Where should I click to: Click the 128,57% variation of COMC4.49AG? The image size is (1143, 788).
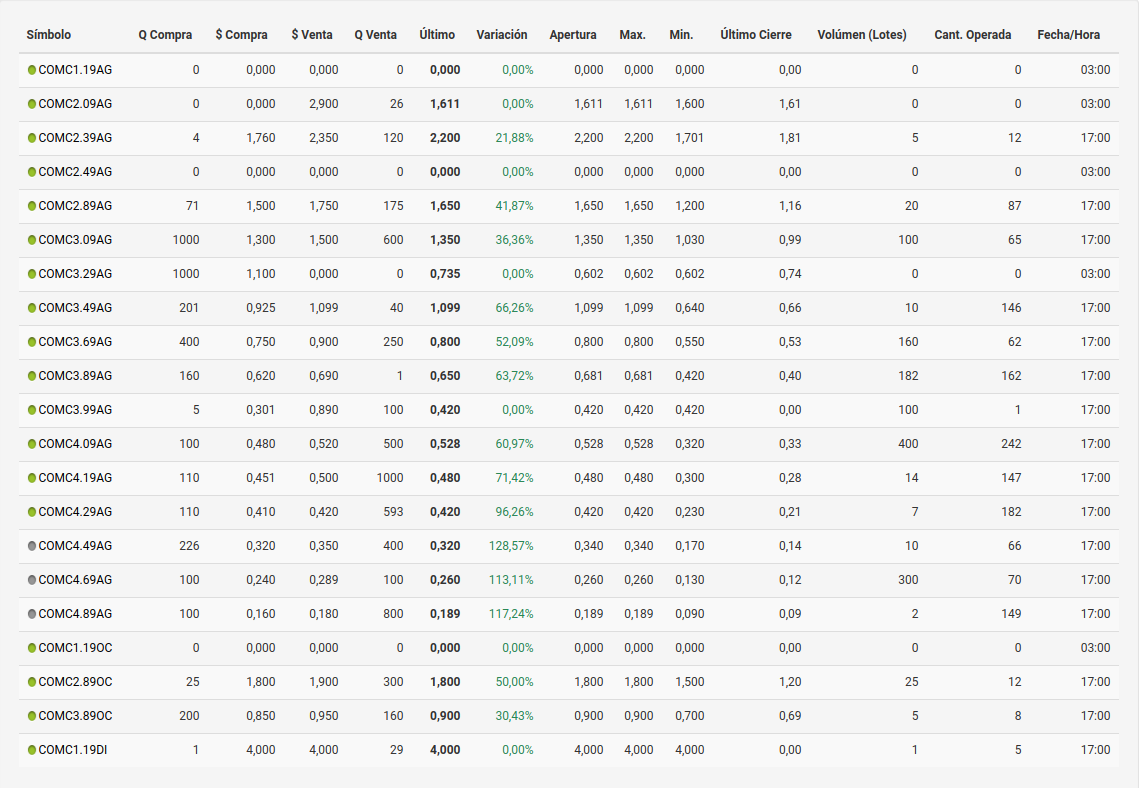(x=511, y=546)
